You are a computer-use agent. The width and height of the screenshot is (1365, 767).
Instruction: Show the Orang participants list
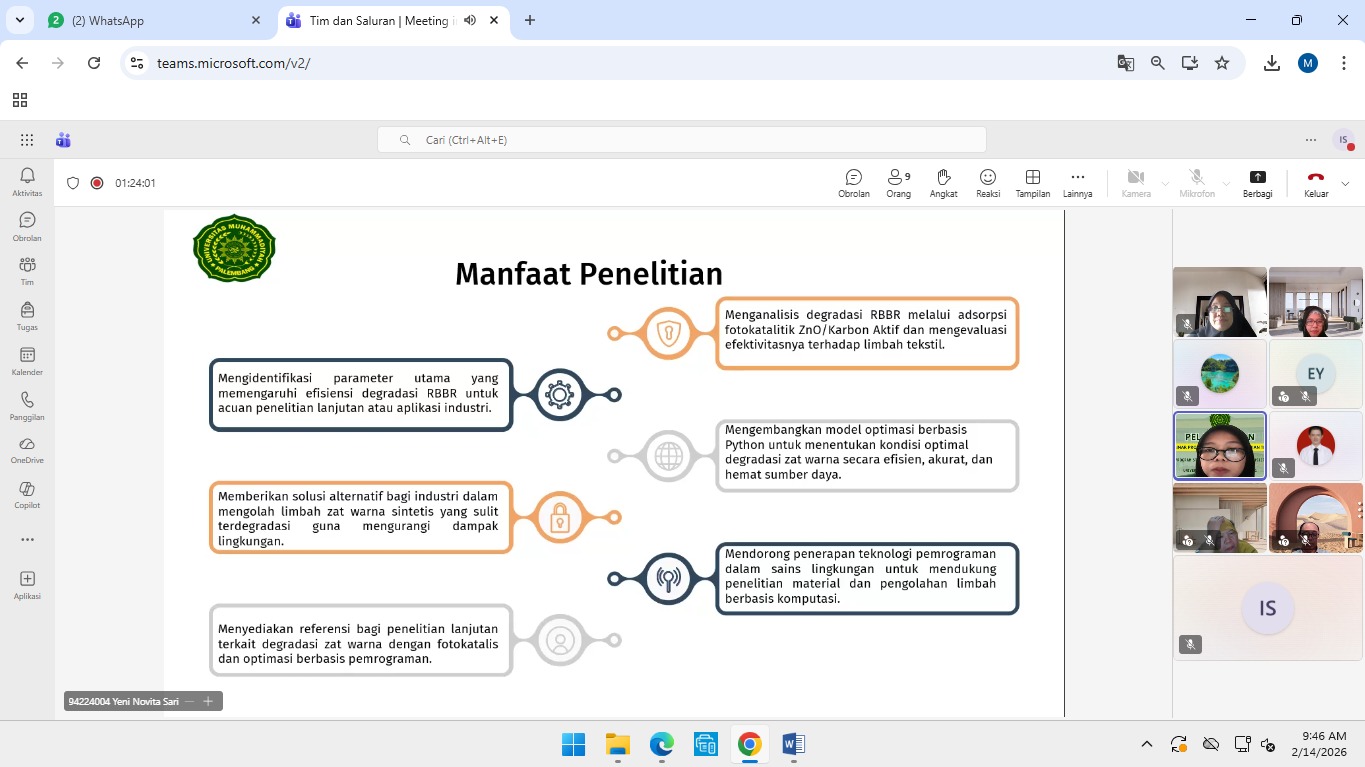point(898,182)
